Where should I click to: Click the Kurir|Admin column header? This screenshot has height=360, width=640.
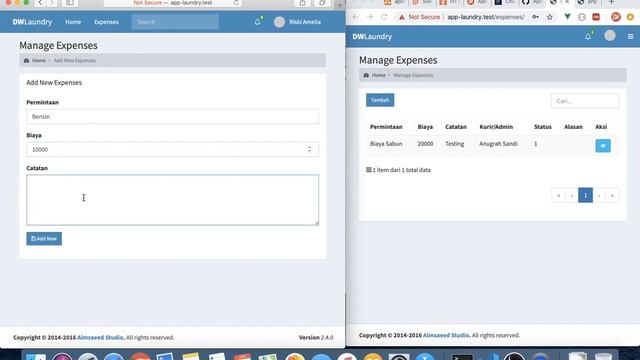pyautogui.click(x=496, y=127)
